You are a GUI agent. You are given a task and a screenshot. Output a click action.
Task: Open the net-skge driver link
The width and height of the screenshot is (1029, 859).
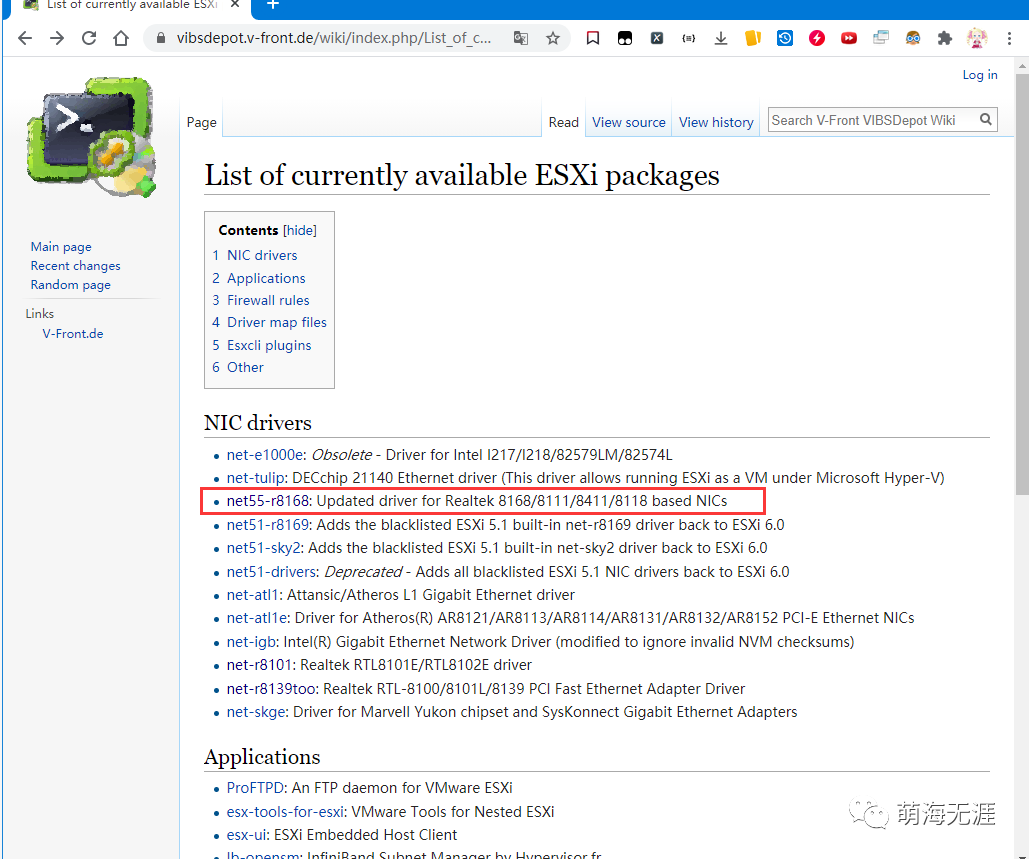(256, 712)
